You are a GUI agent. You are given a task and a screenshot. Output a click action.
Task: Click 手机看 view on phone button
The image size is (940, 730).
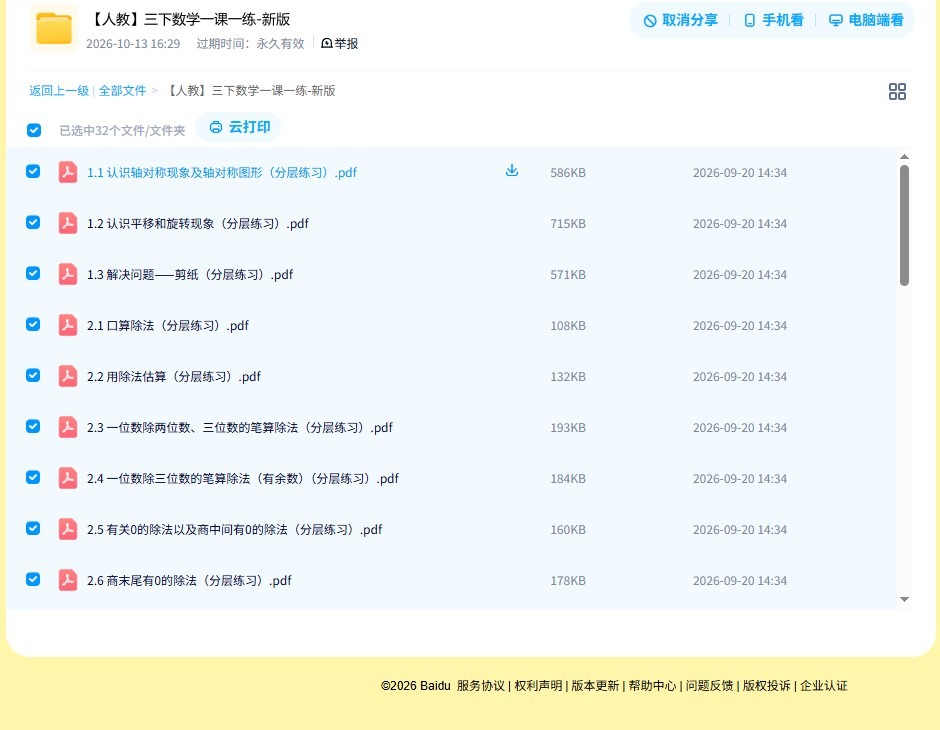click(773, 20)
